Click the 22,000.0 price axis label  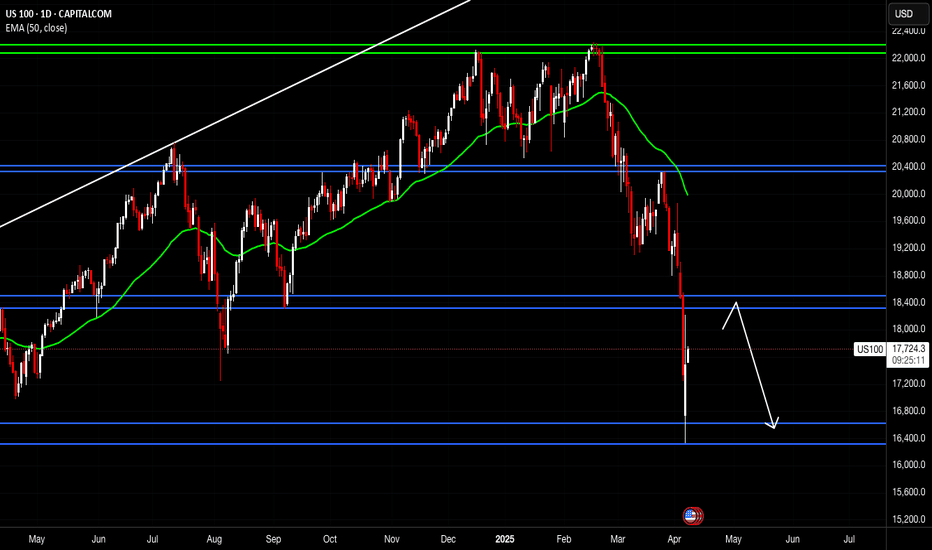[909, 58]
